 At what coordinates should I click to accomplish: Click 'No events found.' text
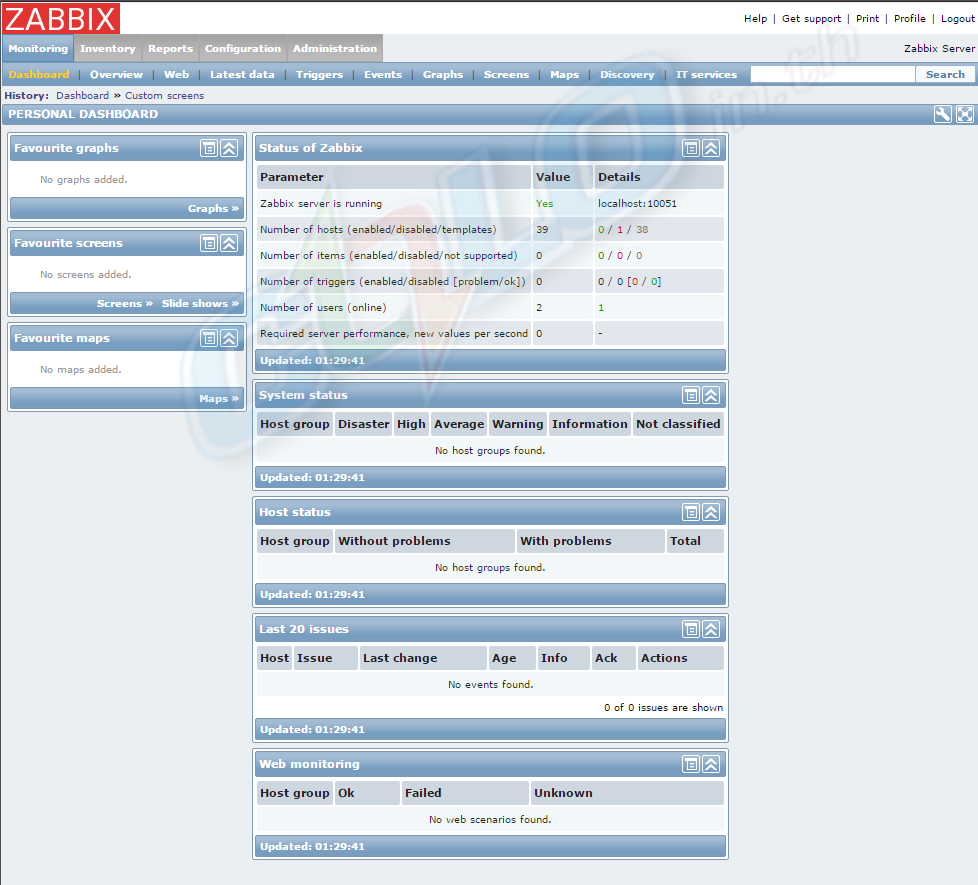(490, 684)
